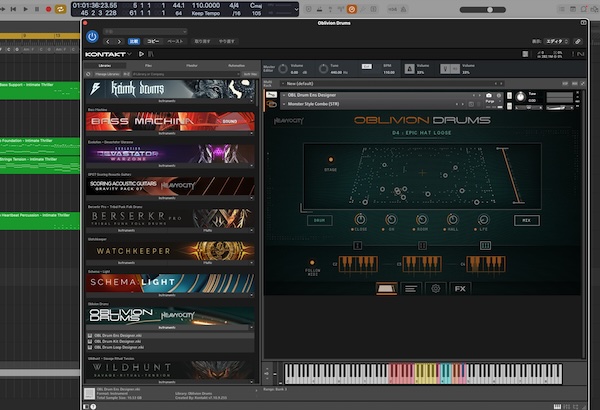This screenshot has width=600, height=410.
Task: Click the Redo (やり直す) button
Action: pyautogui.click(x=227, y=41)
